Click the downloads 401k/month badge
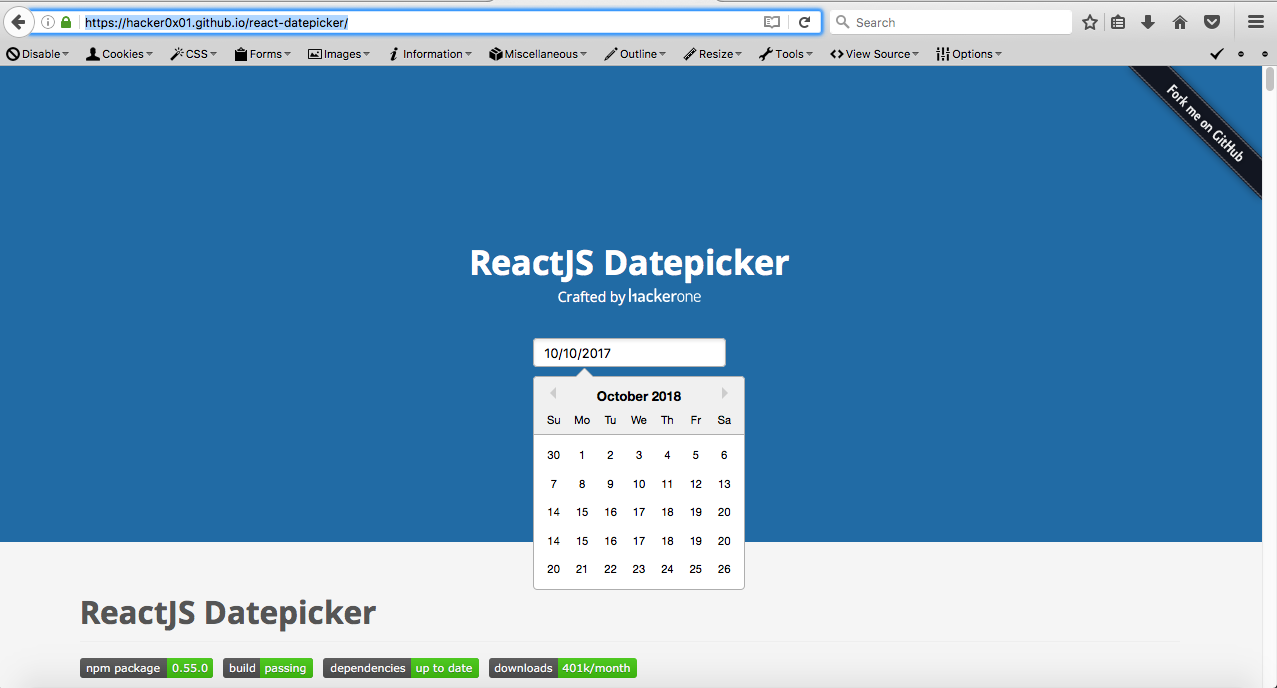Screen dimensions: 1277x688 pos(563,668)
